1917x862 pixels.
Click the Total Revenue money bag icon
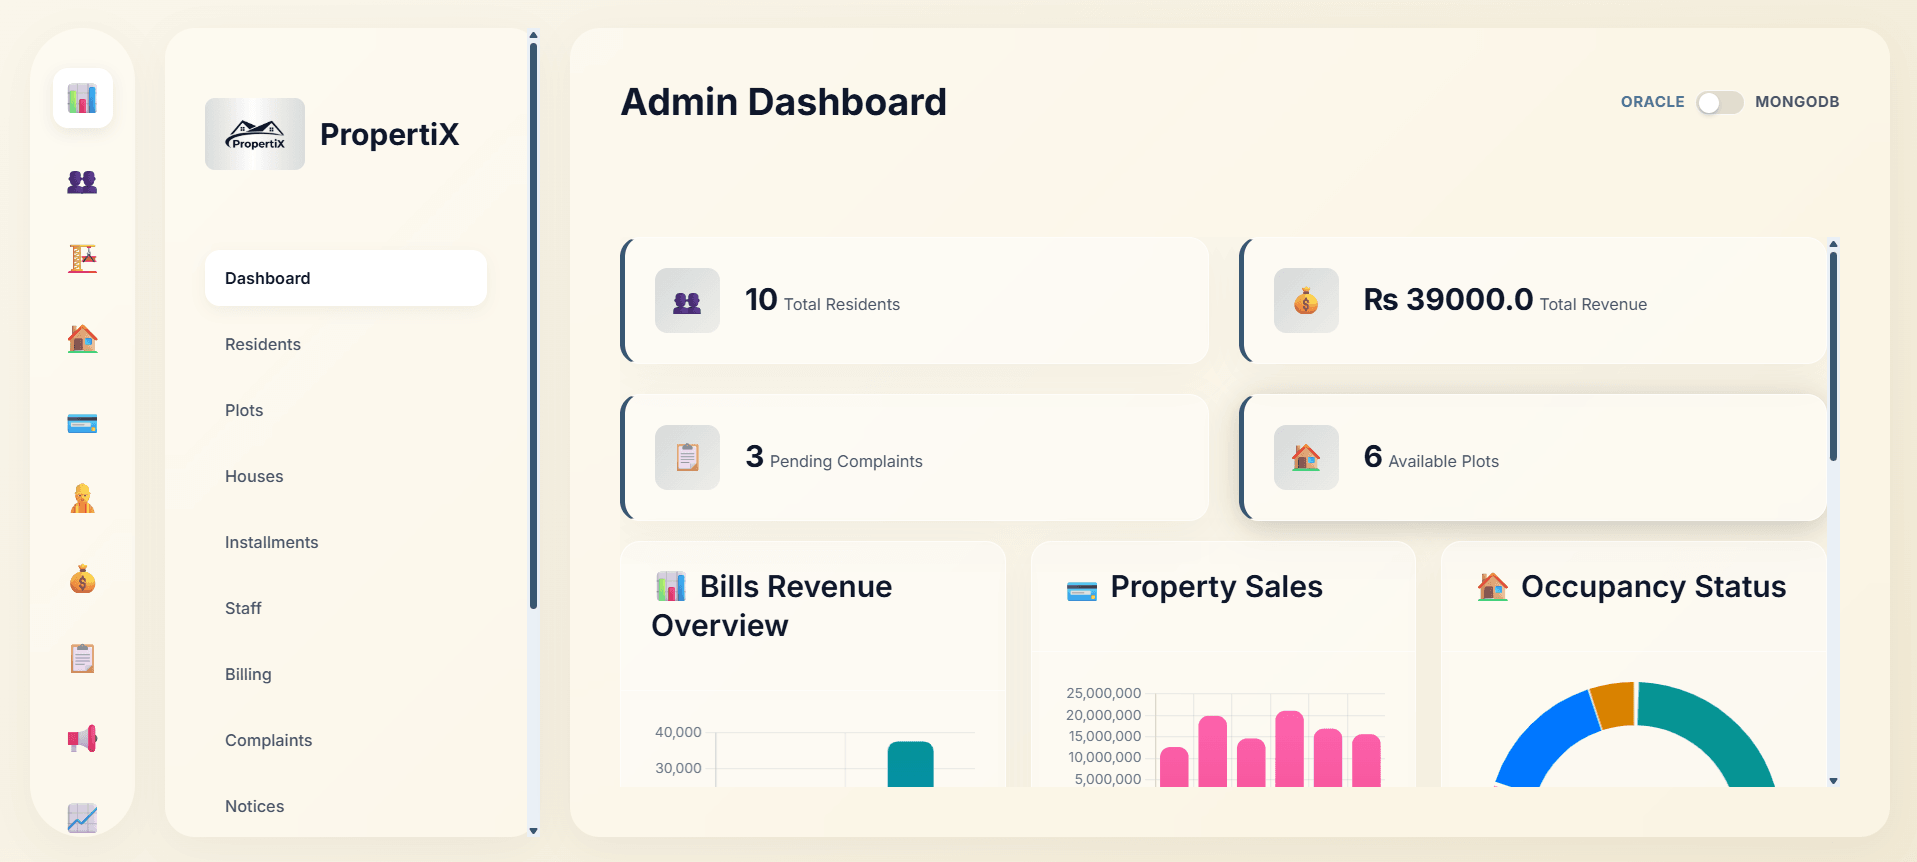pyautogui.click(x=1306, y=301)
